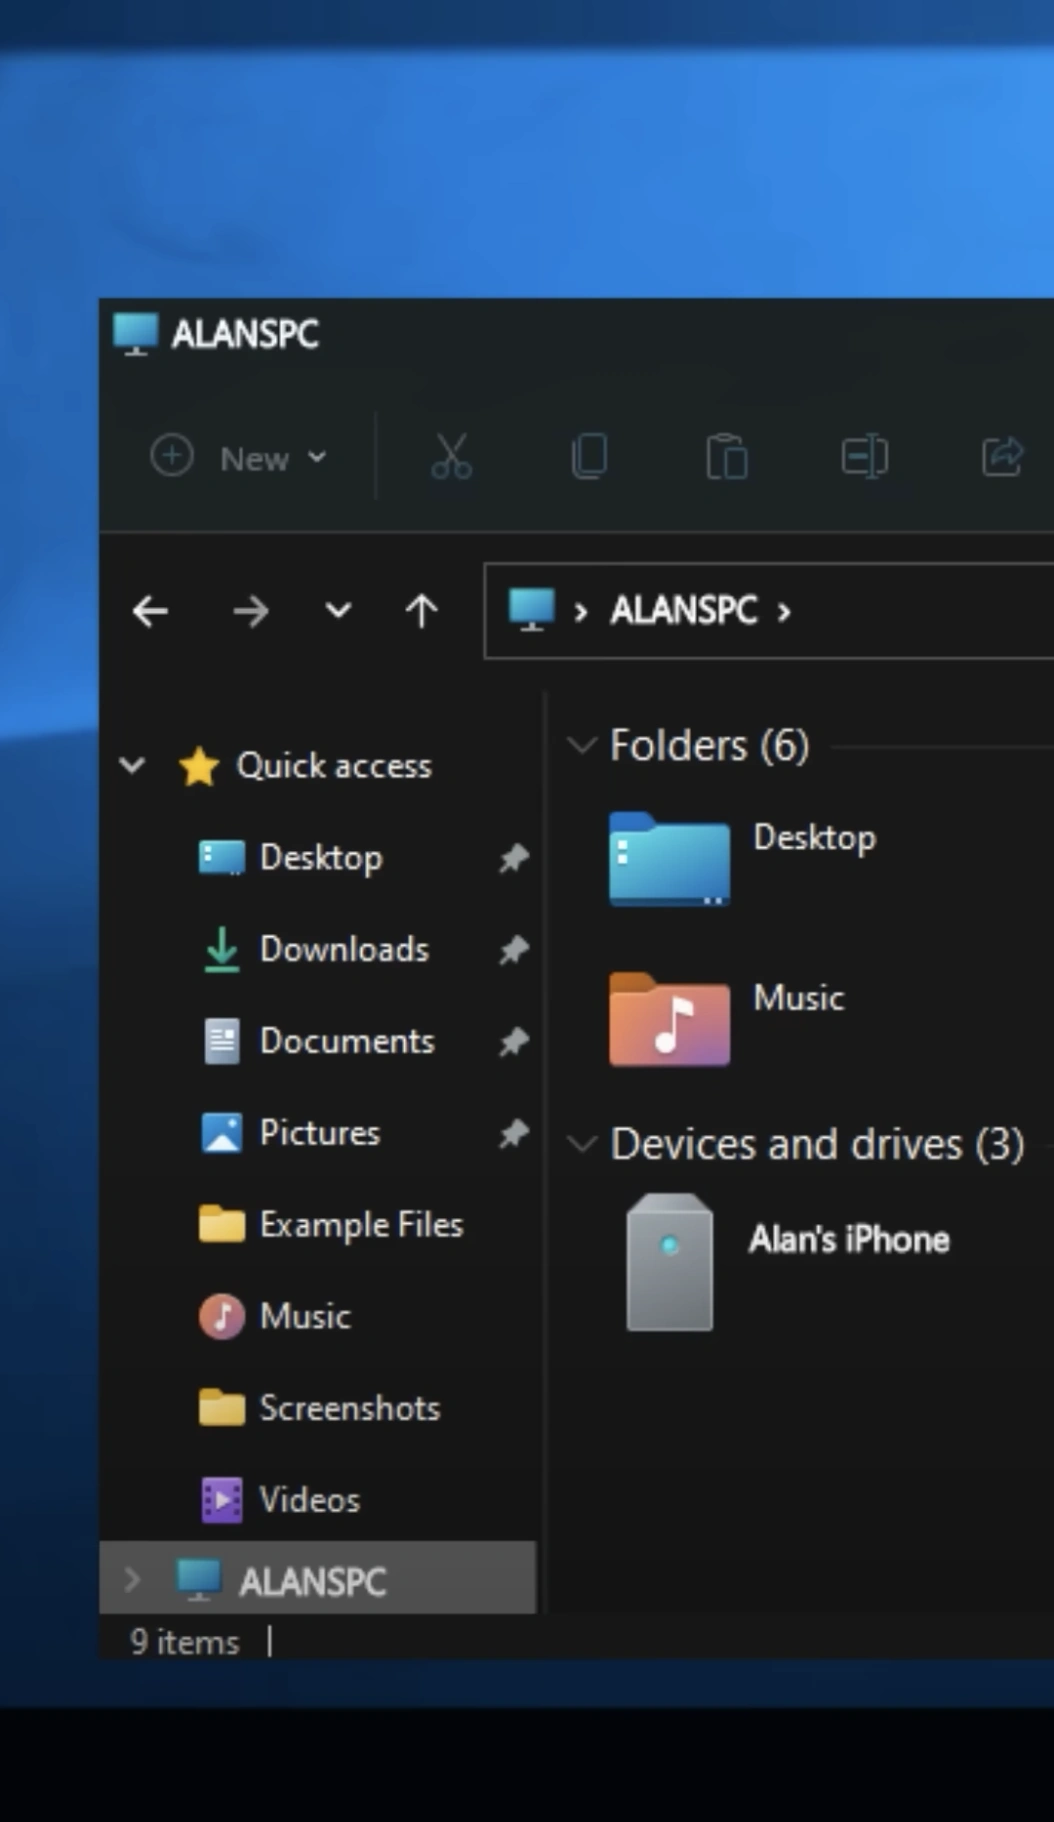Open Music in the sidebar

(x=305, y=1316)
